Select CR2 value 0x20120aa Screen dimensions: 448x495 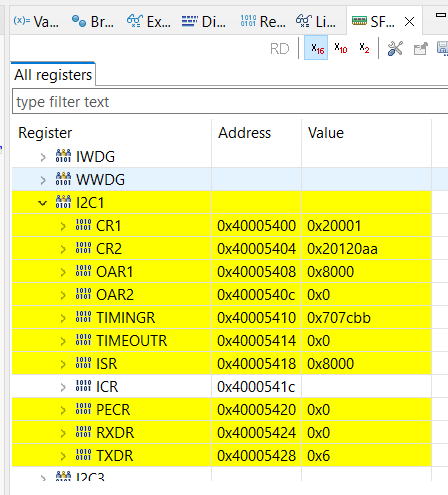pos(342,249)
